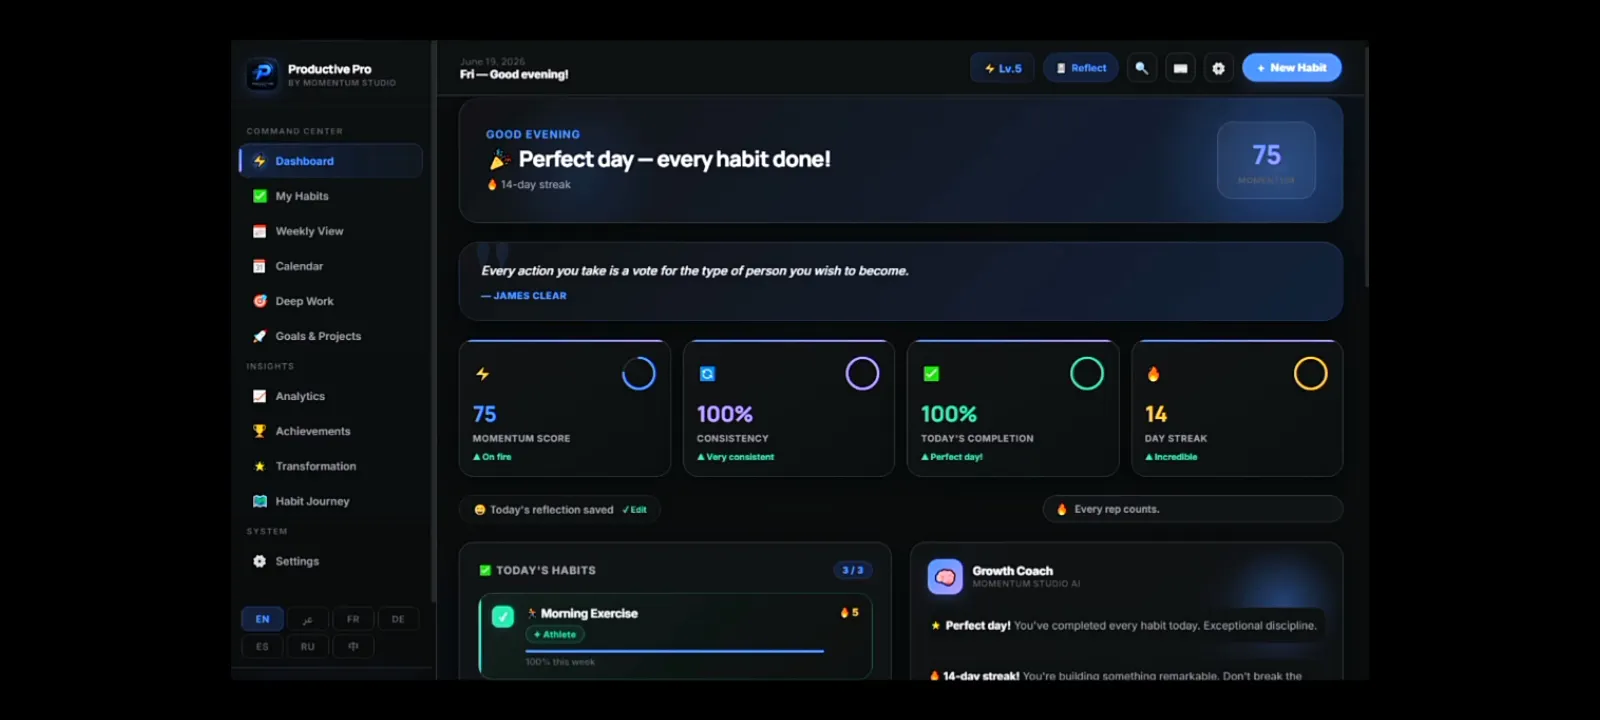
Task: Click the Lv.5 level badge
Action: click(1003, 68)
